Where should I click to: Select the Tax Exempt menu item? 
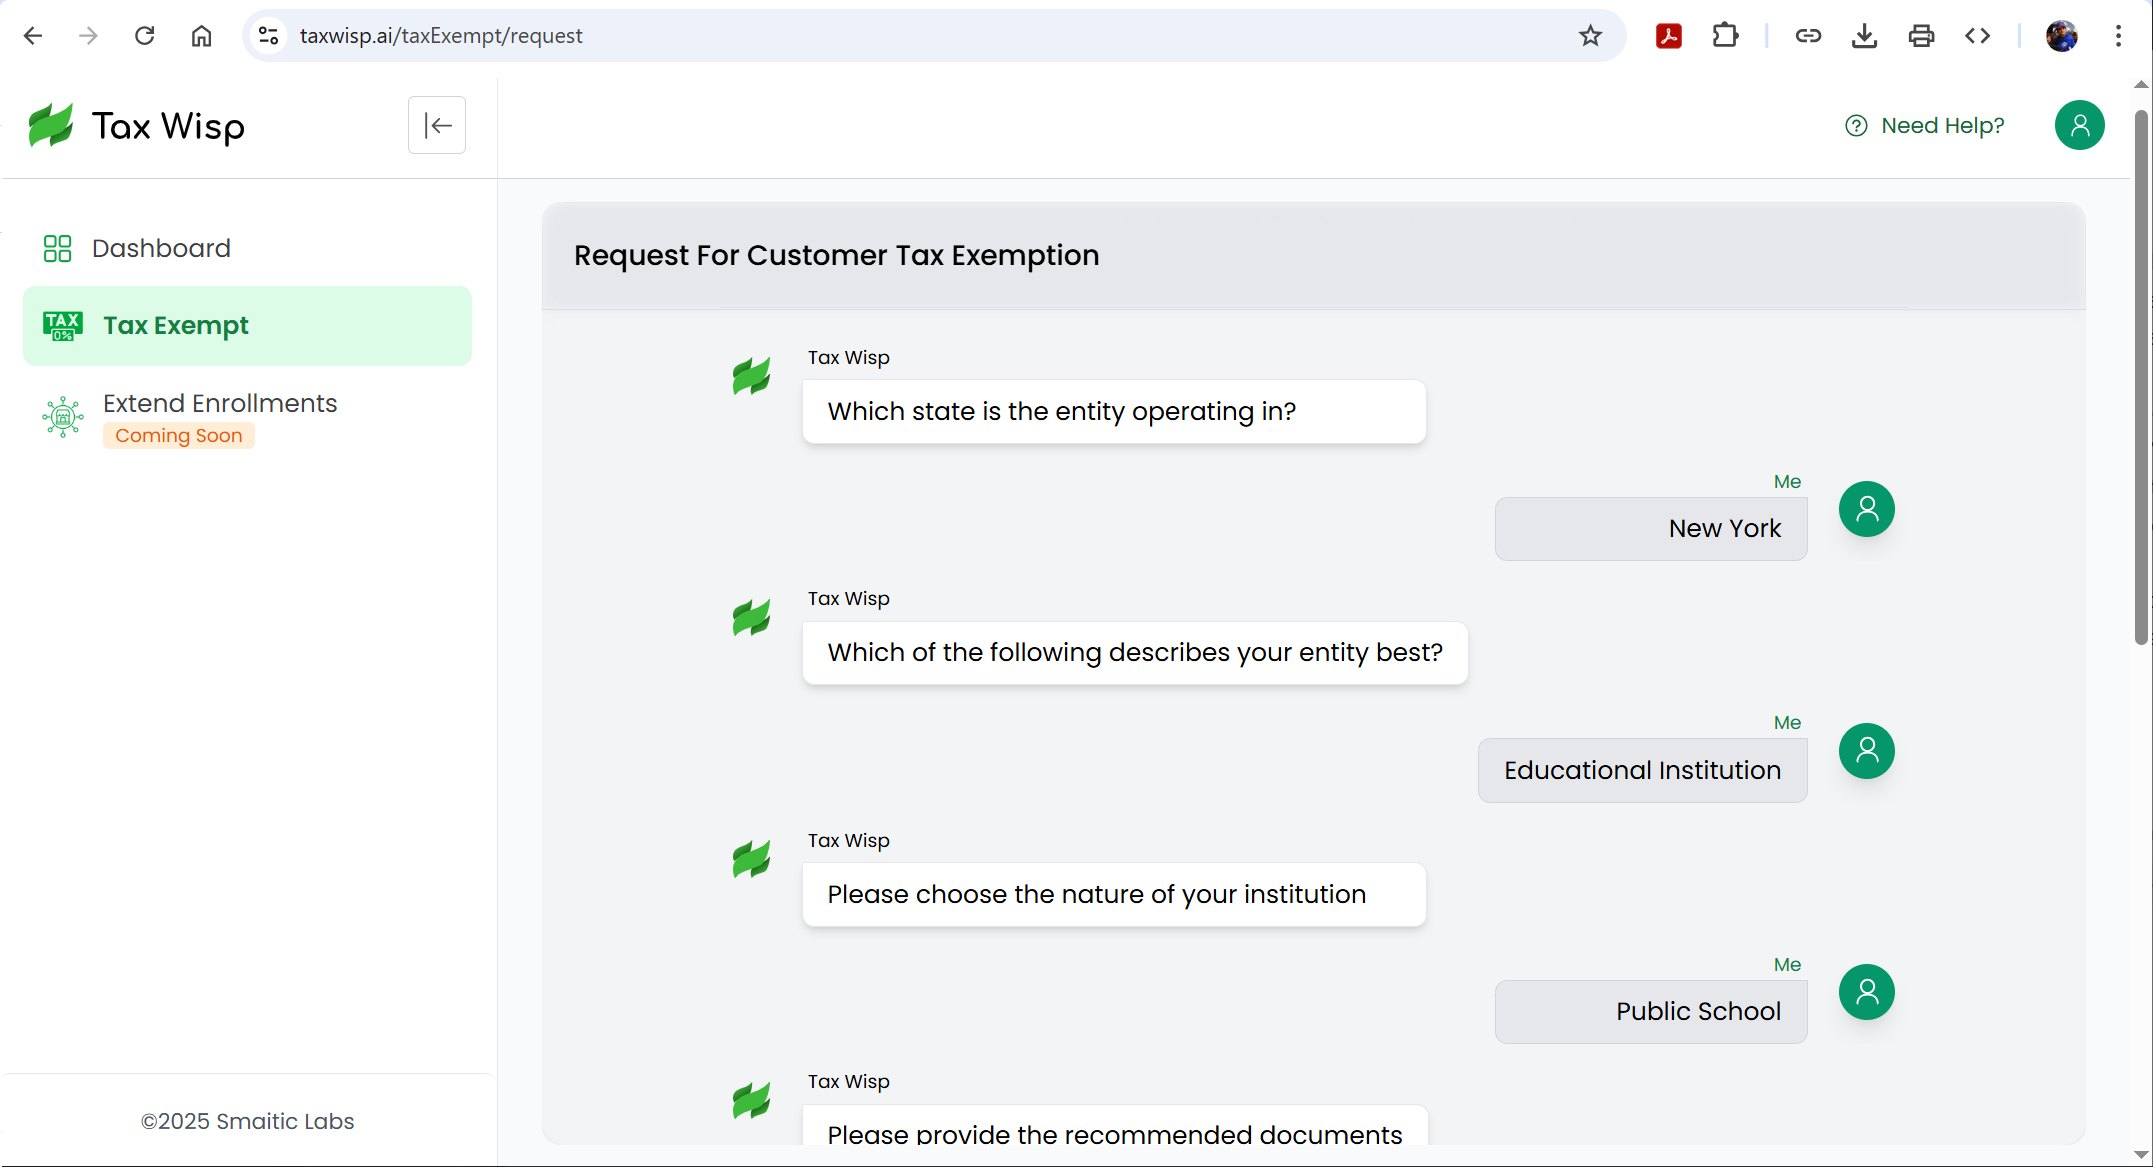(176, 326)
